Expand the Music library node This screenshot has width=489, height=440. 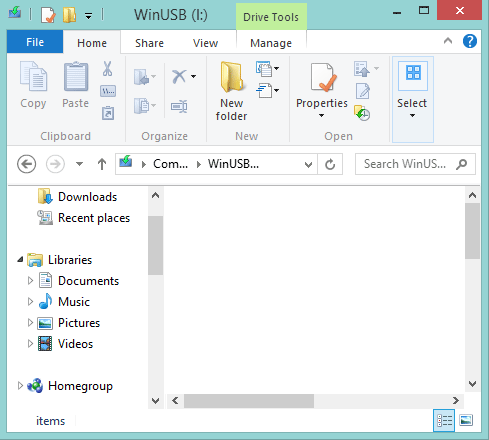point(30,302)
